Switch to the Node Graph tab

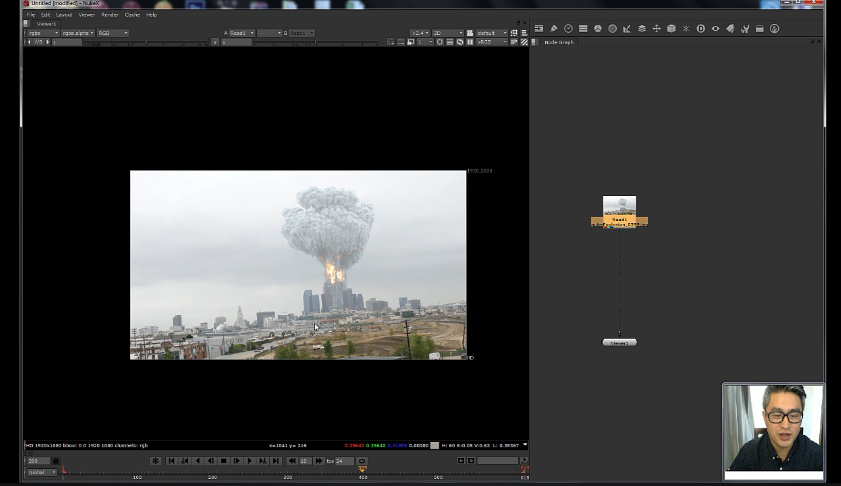[x=559, y=42]
